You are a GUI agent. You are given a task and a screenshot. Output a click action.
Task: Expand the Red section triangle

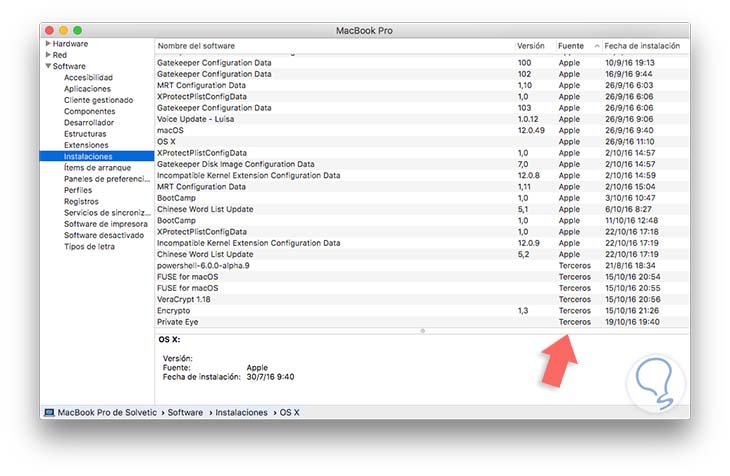[x=48, y=54]
